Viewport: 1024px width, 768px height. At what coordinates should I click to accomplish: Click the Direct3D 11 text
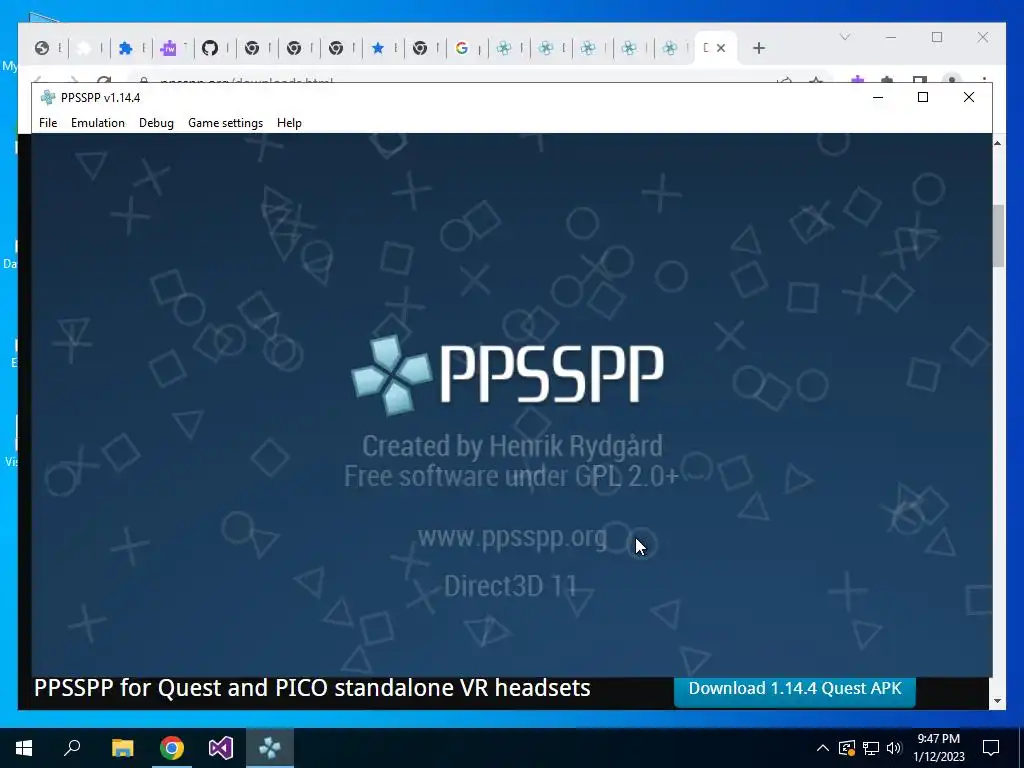(x=510, y=586)
